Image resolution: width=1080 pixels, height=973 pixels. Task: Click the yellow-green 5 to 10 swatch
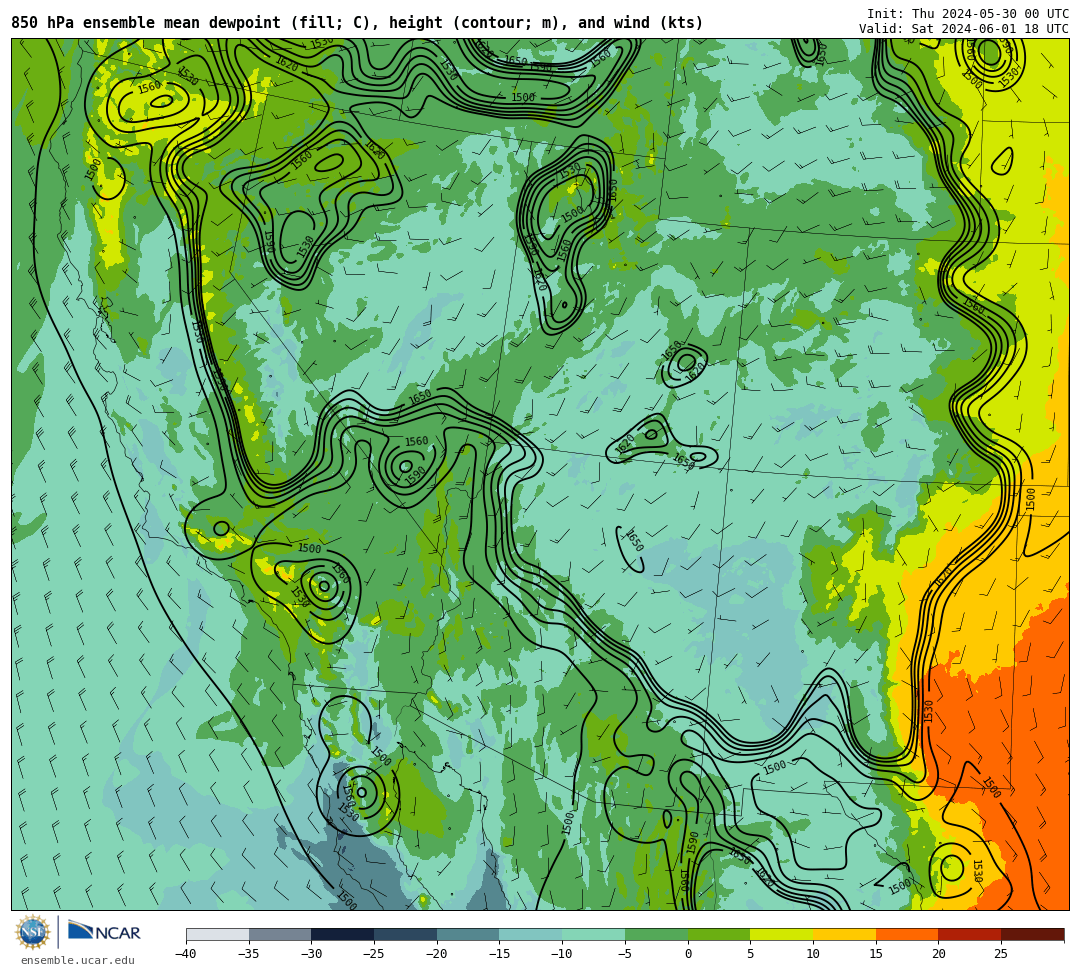click(x=782, y=934)
